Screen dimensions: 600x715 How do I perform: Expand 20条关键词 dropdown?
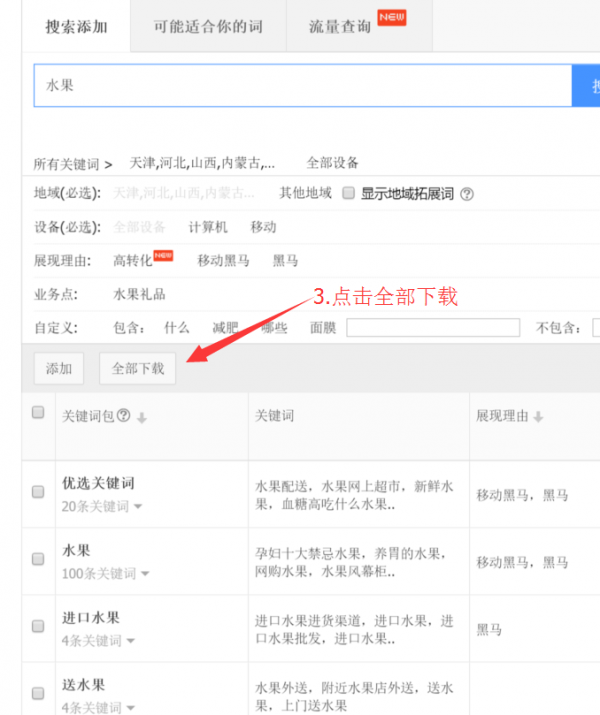point(102,506)
